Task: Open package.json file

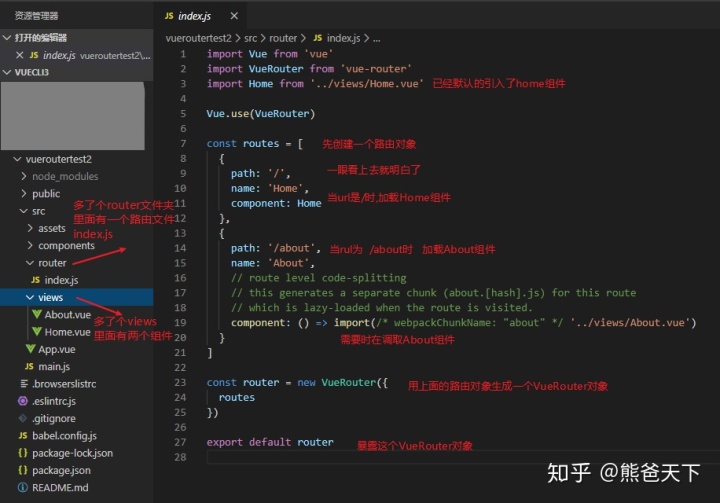Action: (61, 470)
